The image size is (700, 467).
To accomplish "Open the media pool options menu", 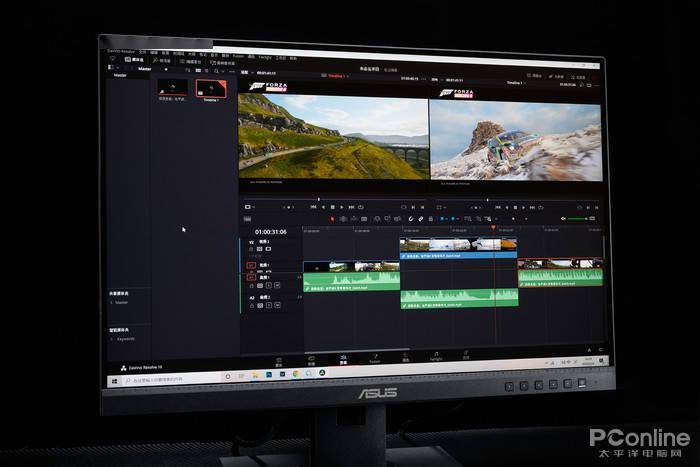I will click(232, 71).
